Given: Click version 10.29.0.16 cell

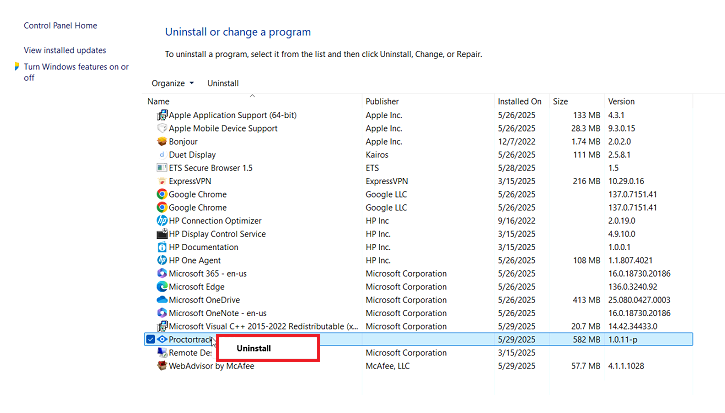Looking at the screenshot, I should [x=626, y=181].
